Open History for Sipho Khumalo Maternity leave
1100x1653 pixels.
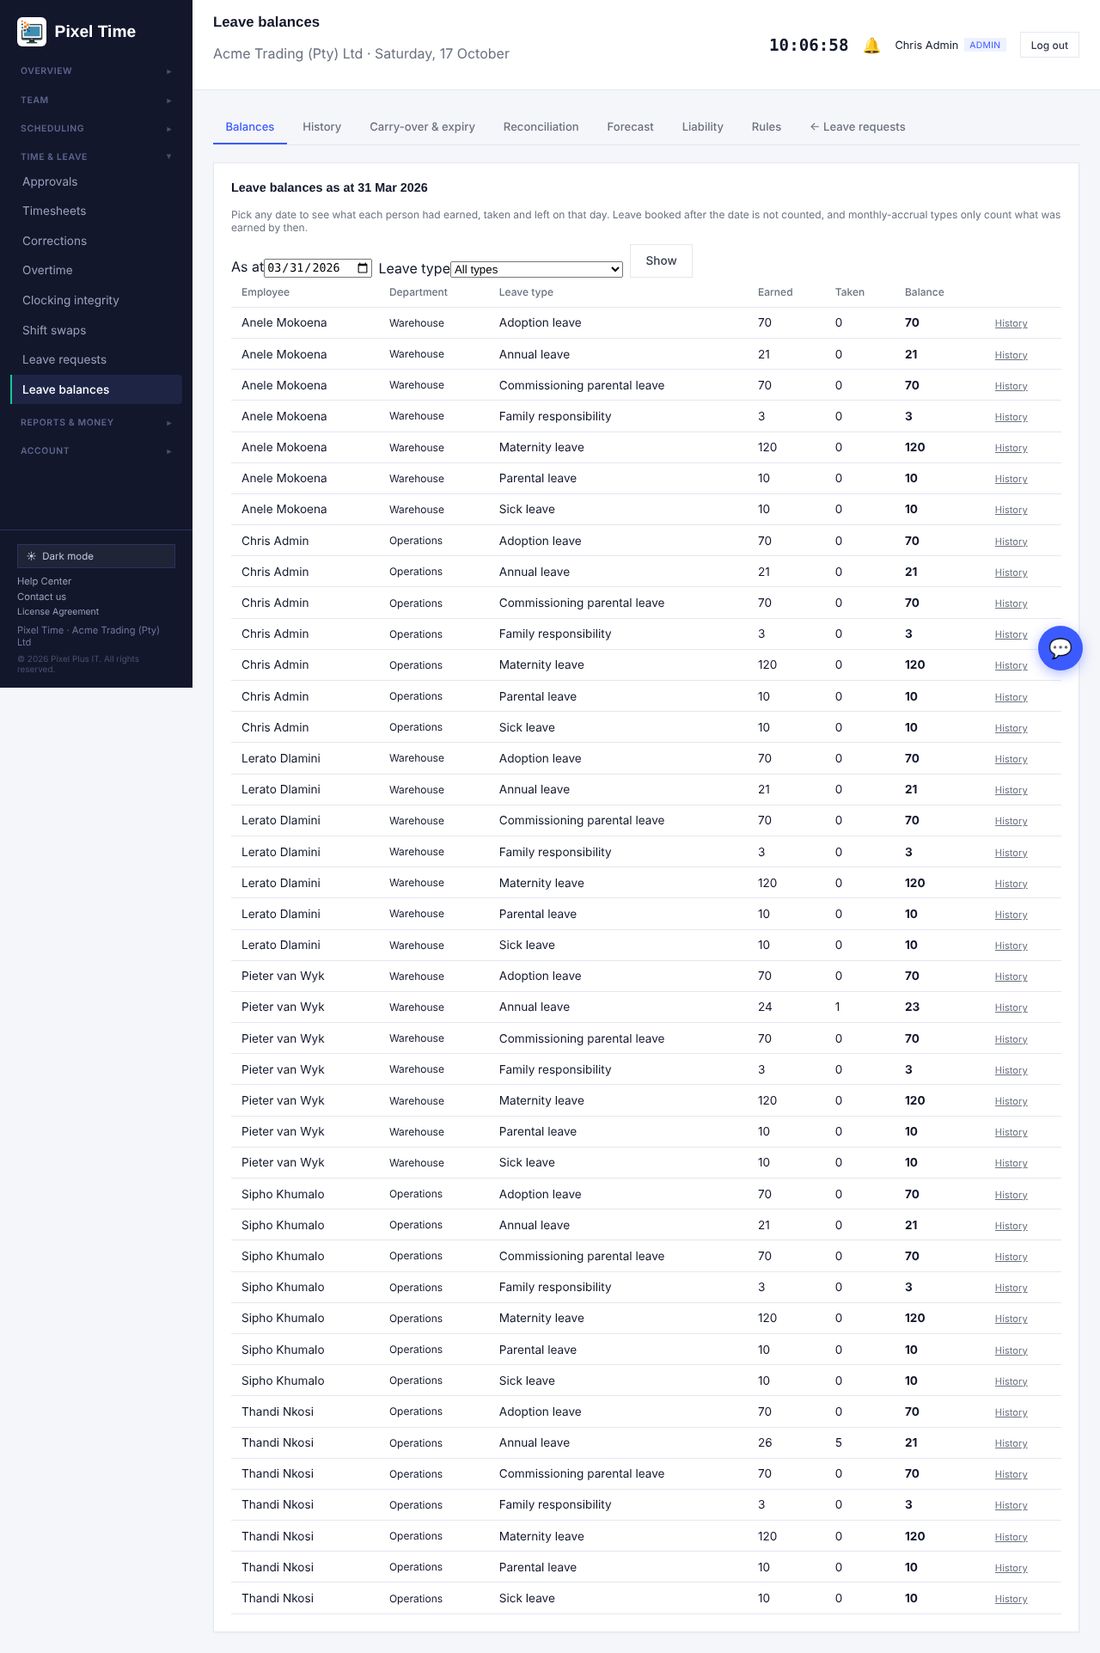click(1011, 1319)
